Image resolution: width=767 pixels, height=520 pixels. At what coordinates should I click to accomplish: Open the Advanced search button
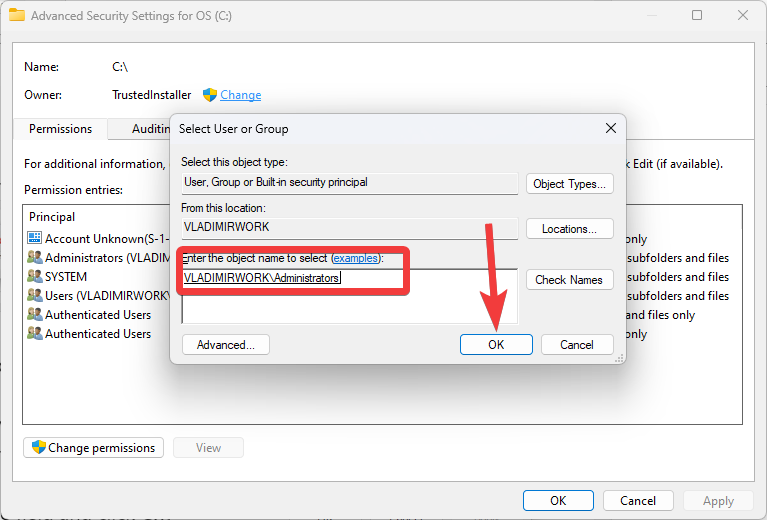tap(226, 345)
